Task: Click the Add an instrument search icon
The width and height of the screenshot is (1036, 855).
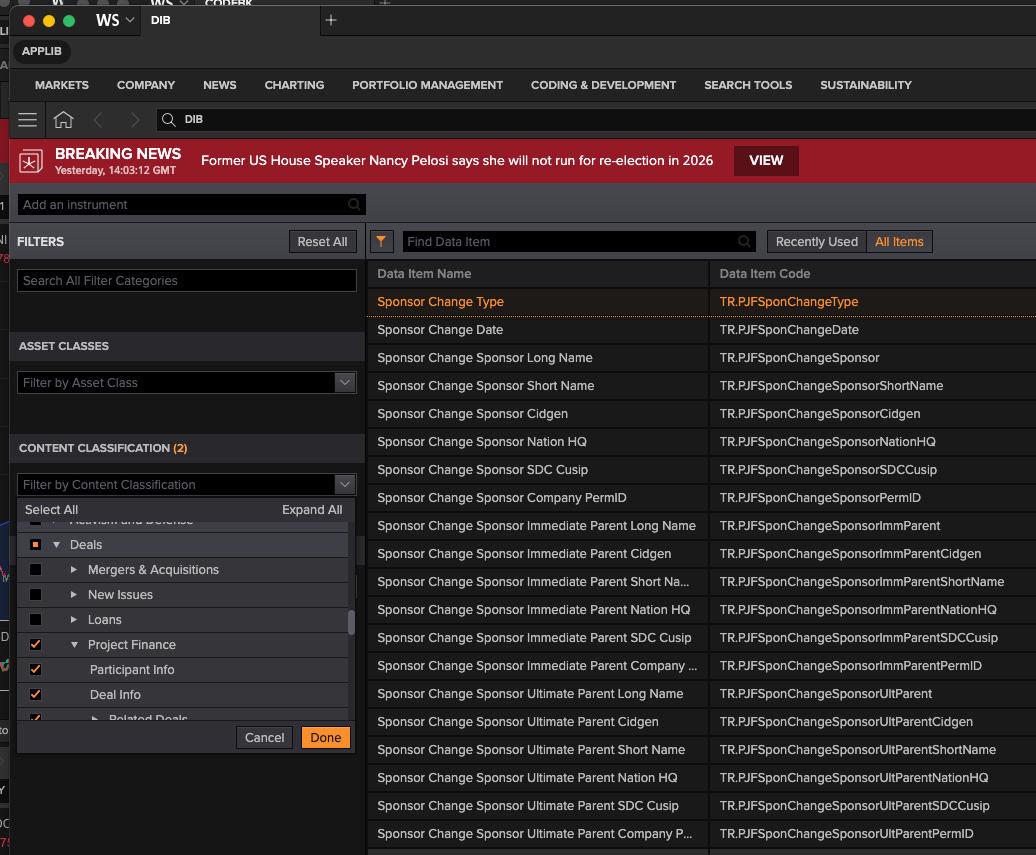Action: point(354,205)
